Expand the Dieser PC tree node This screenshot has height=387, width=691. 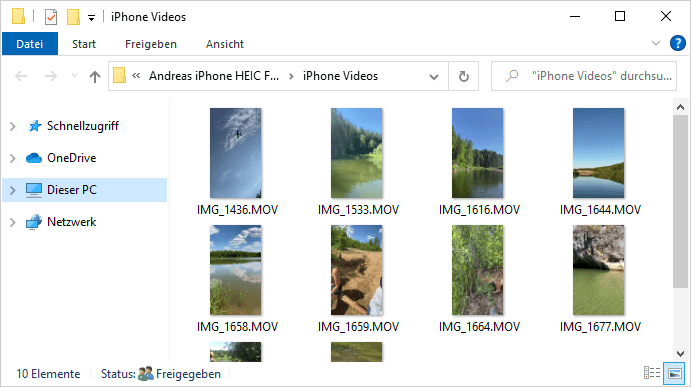(12, 190)
